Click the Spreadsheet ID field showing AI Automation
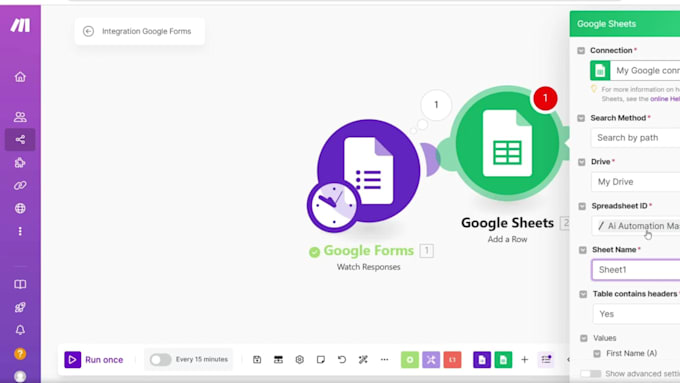The image size is (680, 383). (x=636, y=226)
